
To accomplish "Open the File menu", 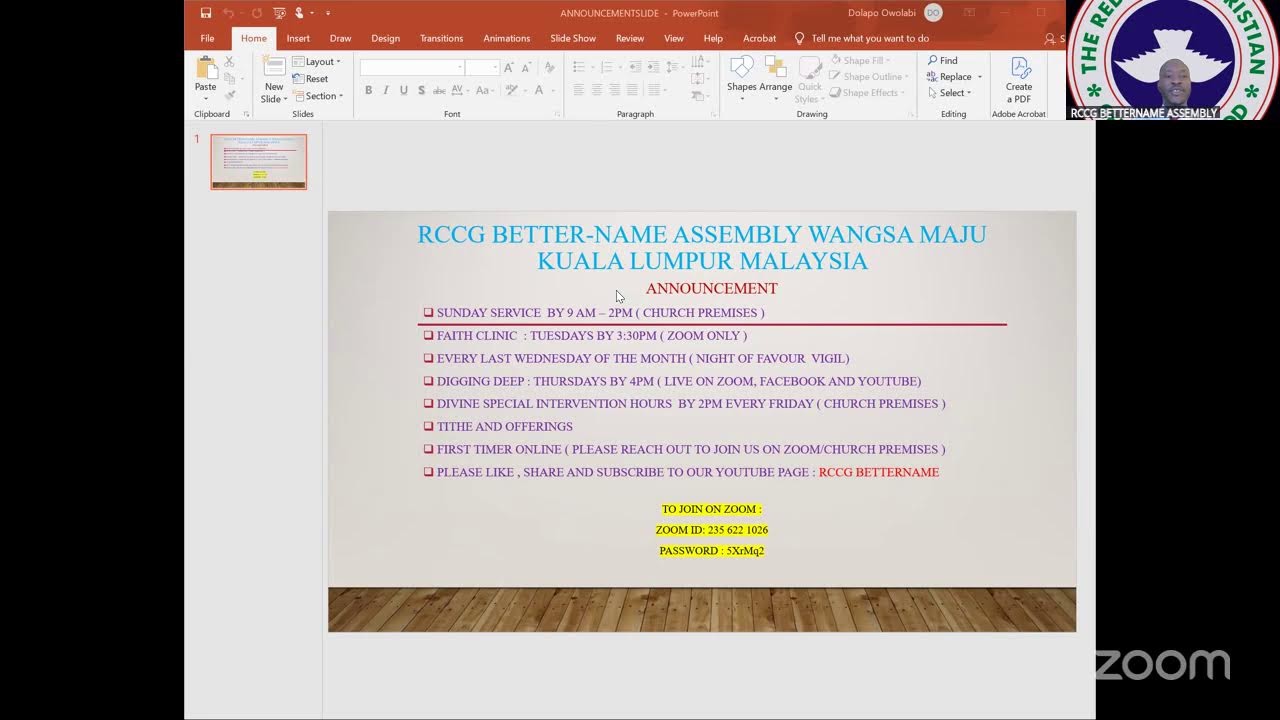I will click(x=207, y=38).
